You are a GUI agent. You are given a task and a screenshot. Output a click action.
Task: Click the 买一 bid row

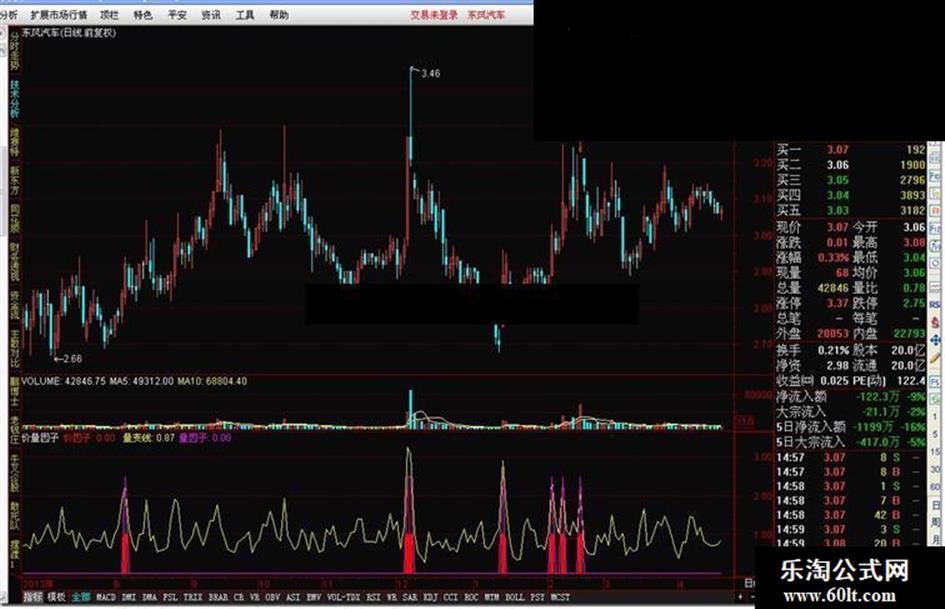click(x=850, y=150)
